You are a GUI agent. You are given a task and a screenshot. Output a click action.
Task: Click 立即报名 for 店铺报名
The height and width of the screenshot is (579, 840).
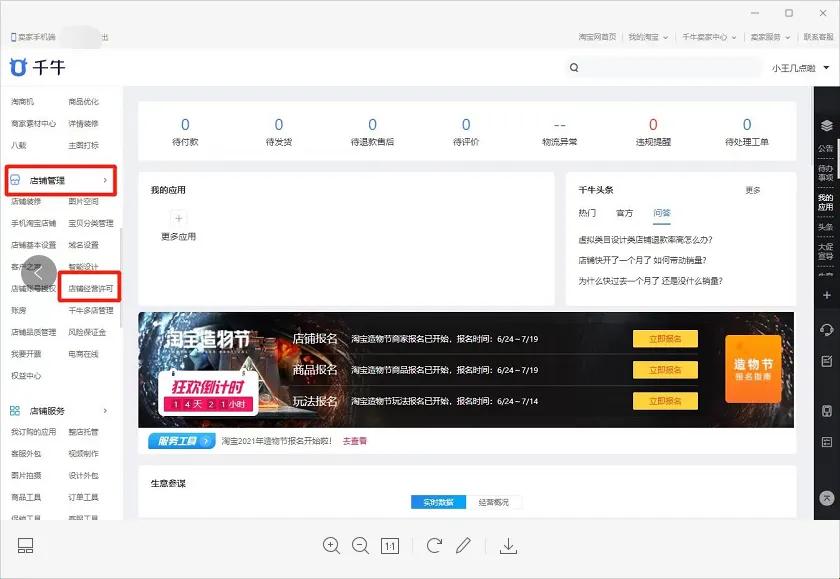pyautogui.click(x=666, y=339)
